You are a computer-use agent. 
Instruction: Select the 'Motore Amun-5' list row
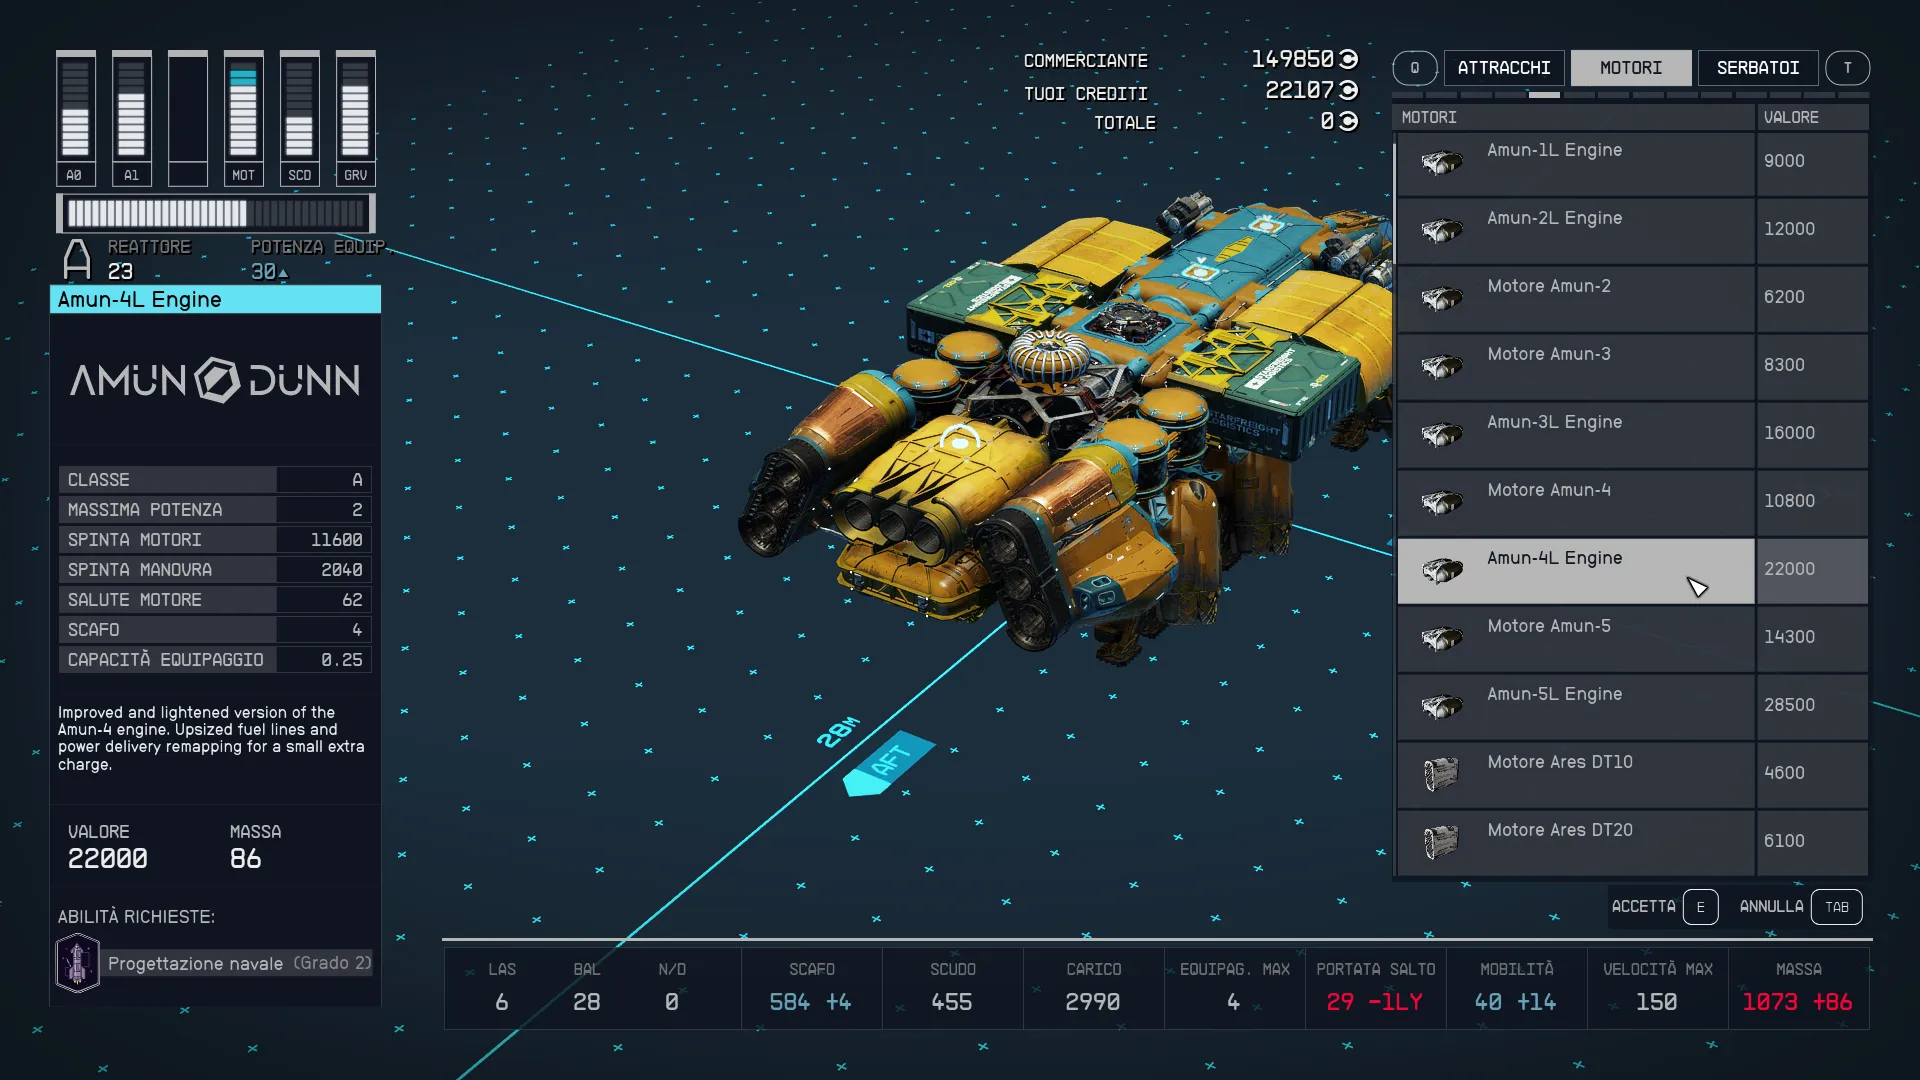1632,639
